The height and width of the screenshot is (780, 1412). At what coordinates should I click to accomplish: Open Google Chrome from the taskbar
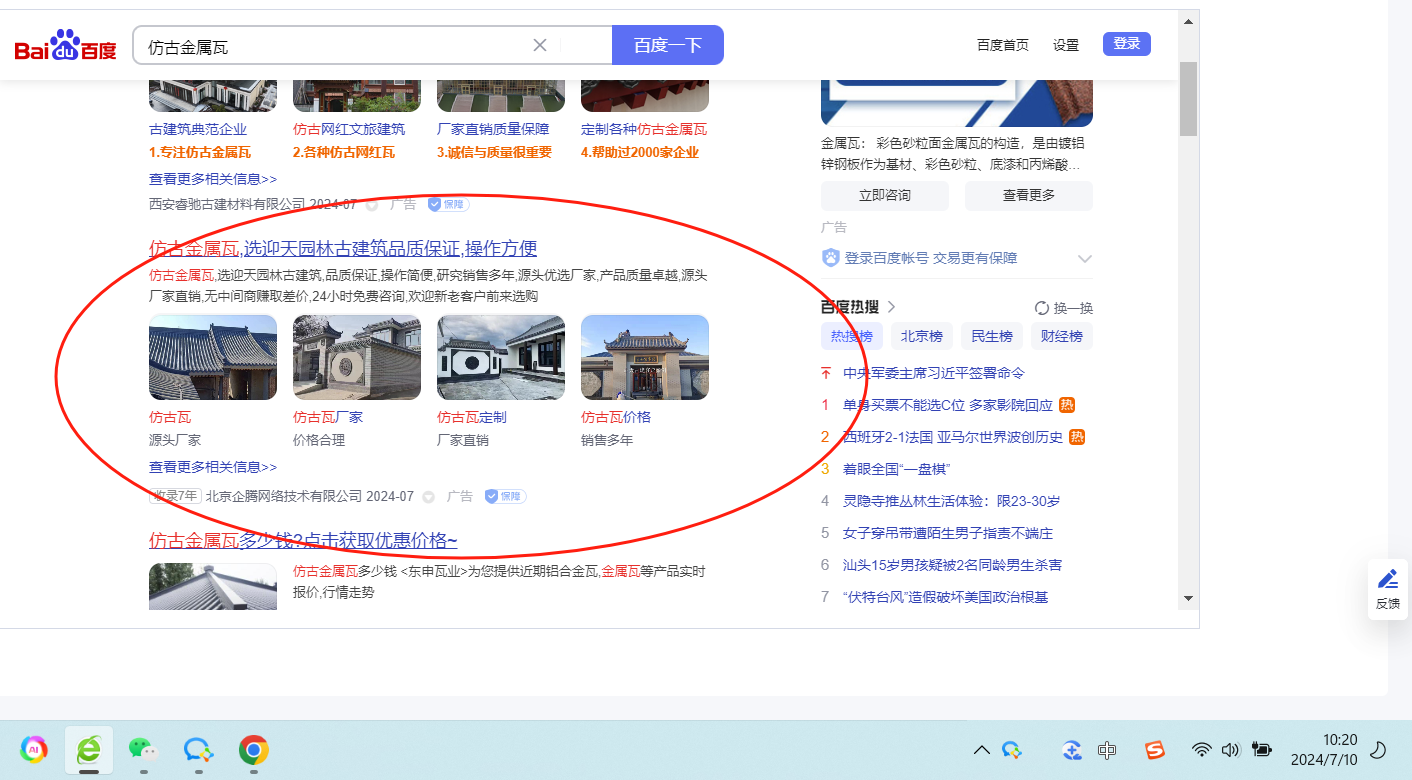tap(254, 750)
